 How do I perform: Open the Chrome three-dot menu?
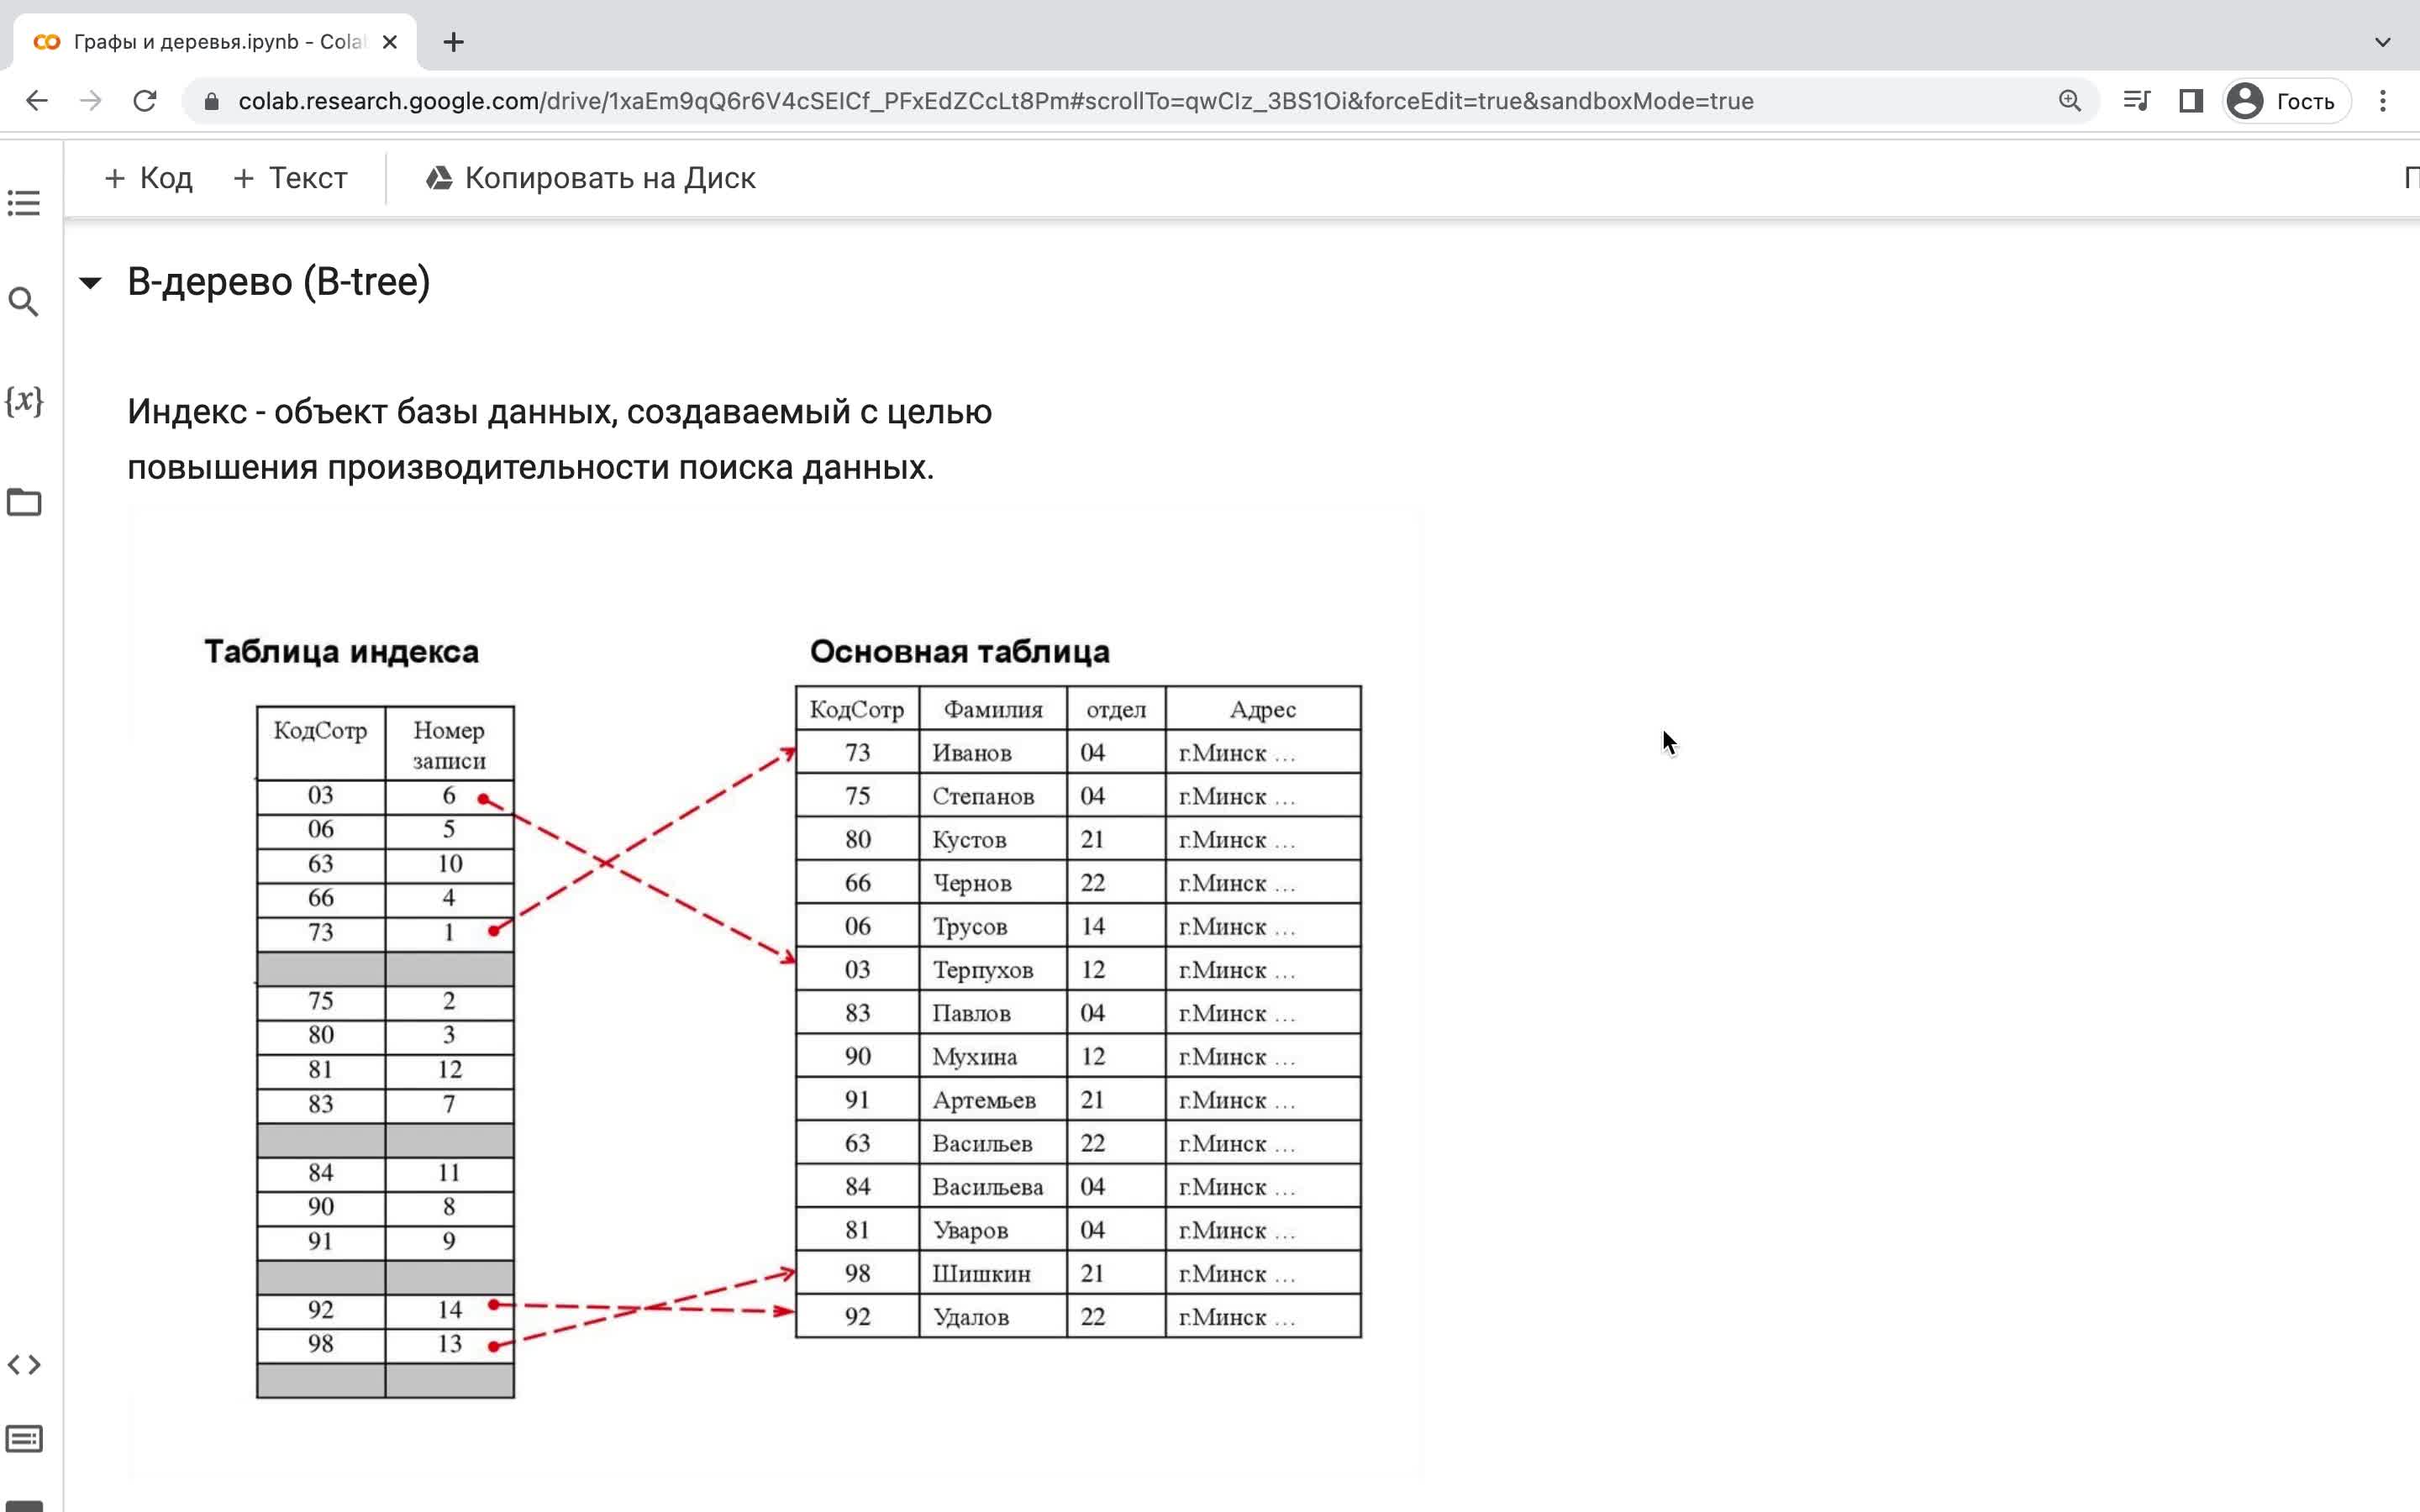pyautogui.click(x=2383, y=101)
